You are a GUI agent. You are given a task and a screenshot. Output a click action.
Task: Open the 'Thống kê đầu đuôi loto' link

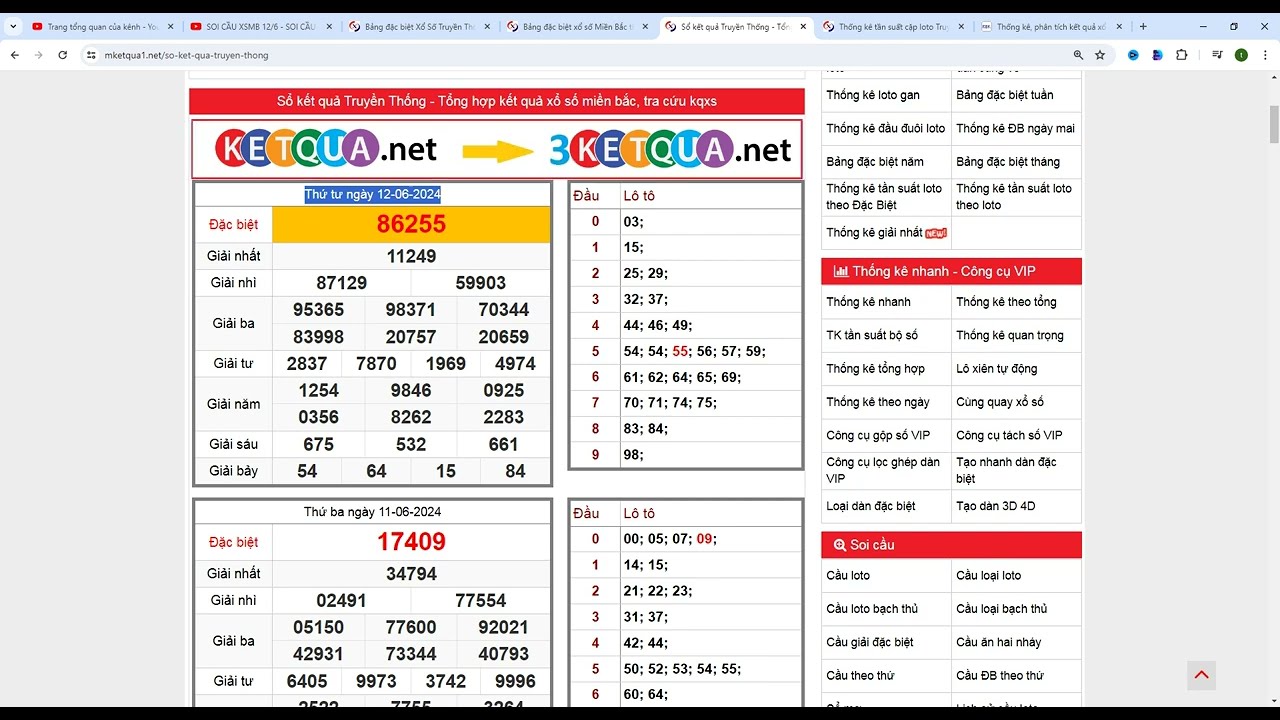tap(885, 128)
